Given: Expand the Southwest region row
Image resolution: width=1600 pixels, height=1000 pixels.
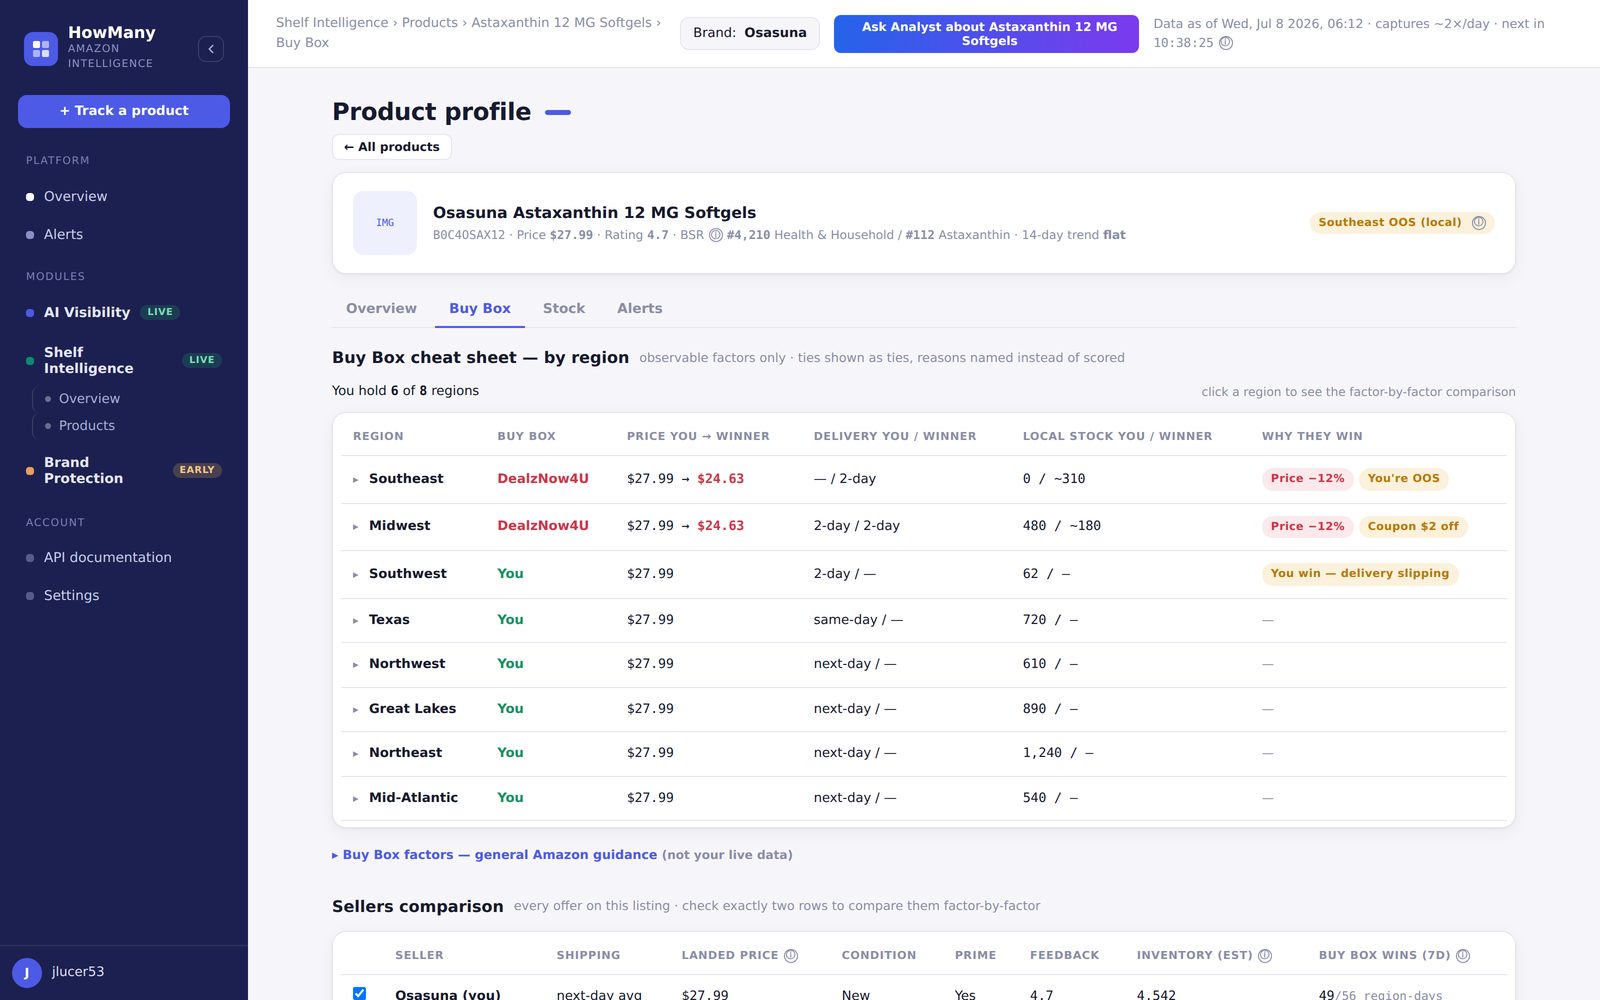Looking at the screenshot, I should click(x=355, y=575).
